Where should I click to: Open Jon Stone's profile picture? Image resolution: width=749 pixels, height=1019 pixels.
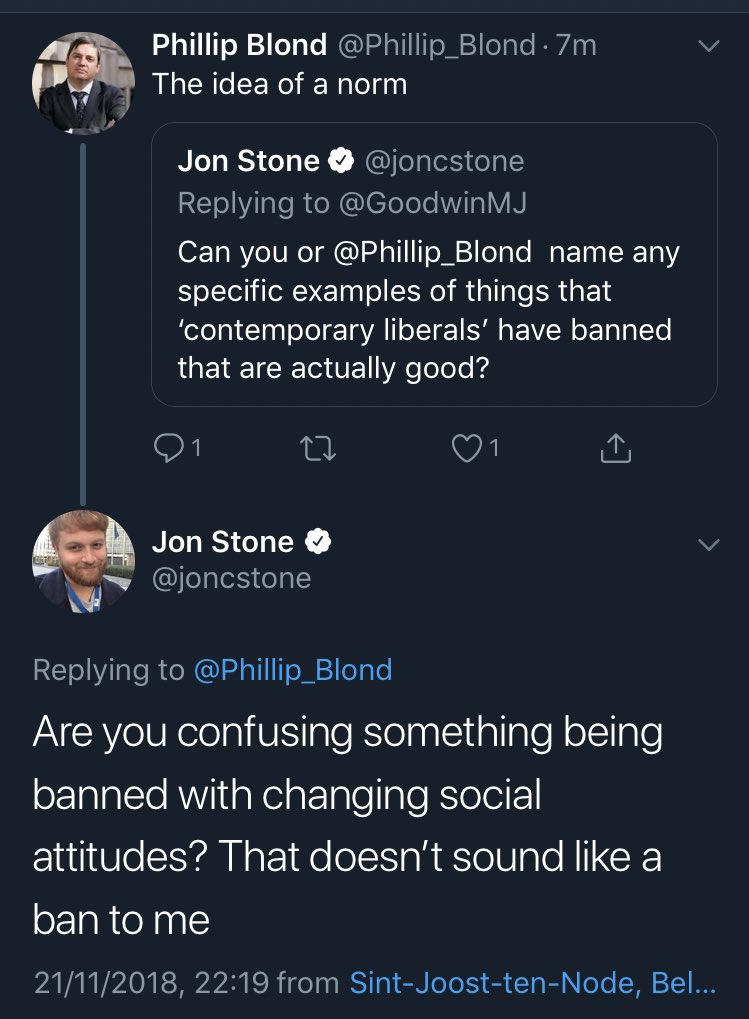83,561
